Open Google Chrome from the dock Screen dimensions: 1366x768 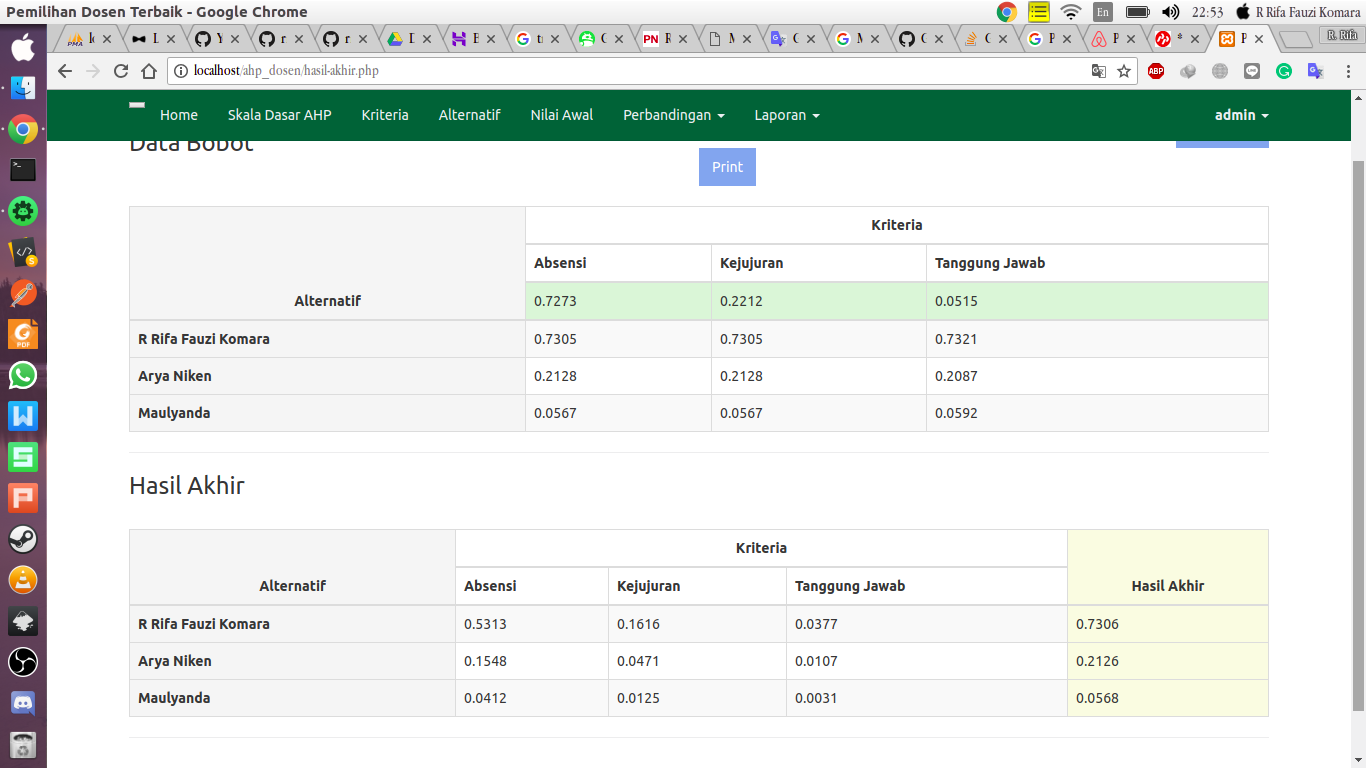[x=23, y=129]
